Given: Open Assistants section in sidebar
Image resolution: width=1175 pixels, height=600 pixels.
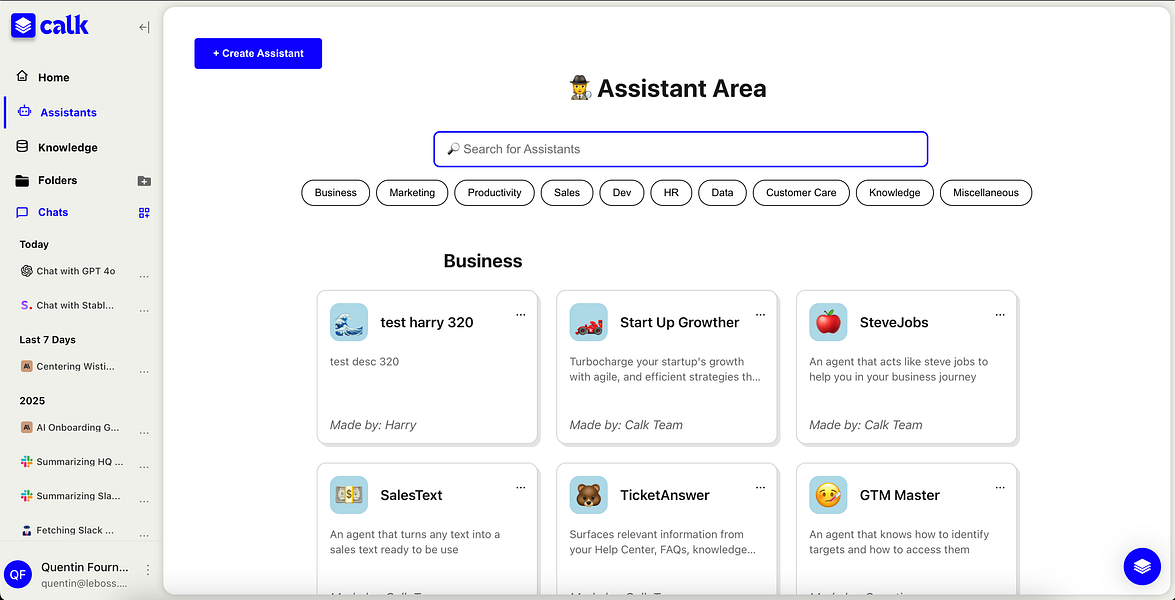Looking at the screenshot, I should pos(68,112).
